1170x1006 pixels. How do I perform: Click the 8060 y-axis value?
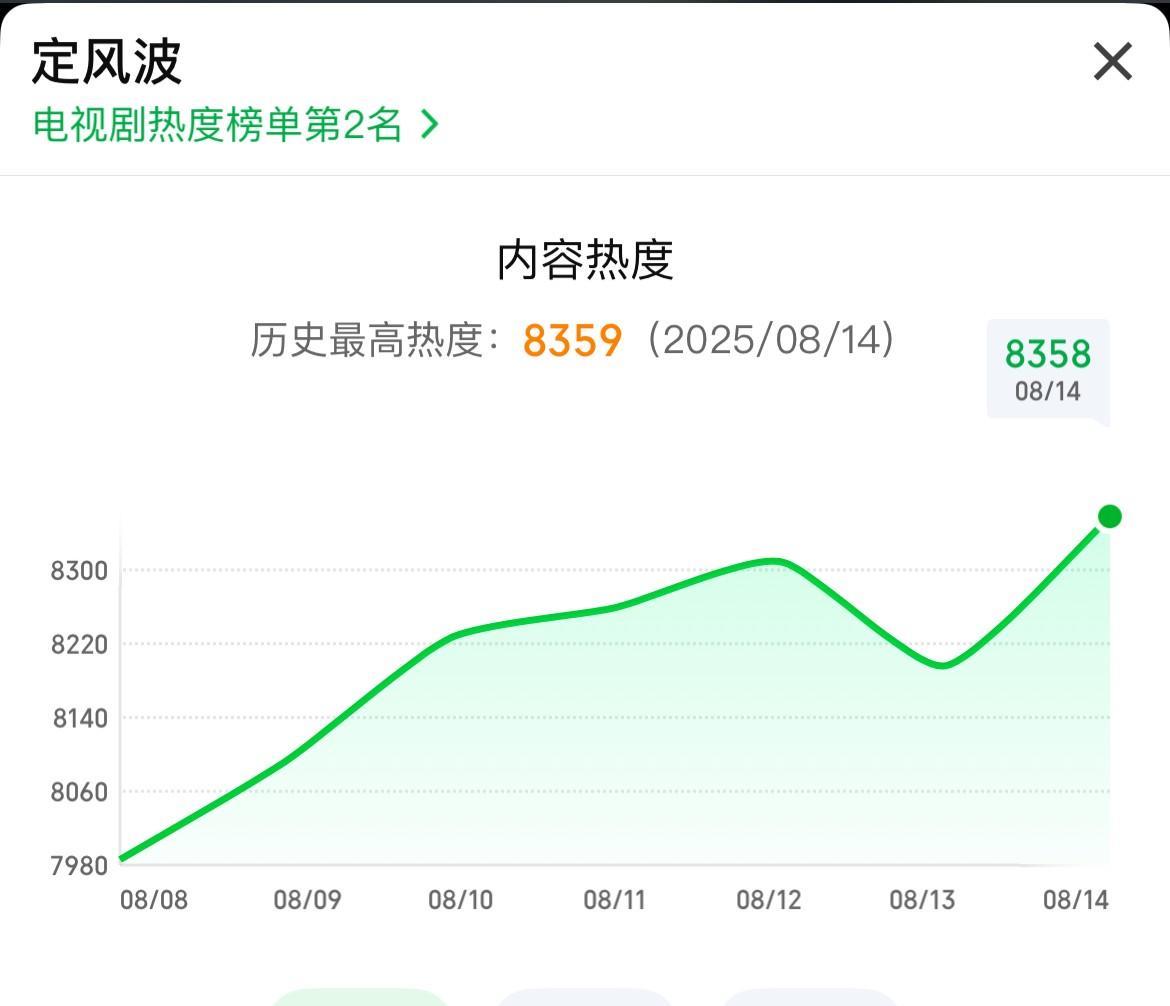point(79,792)
